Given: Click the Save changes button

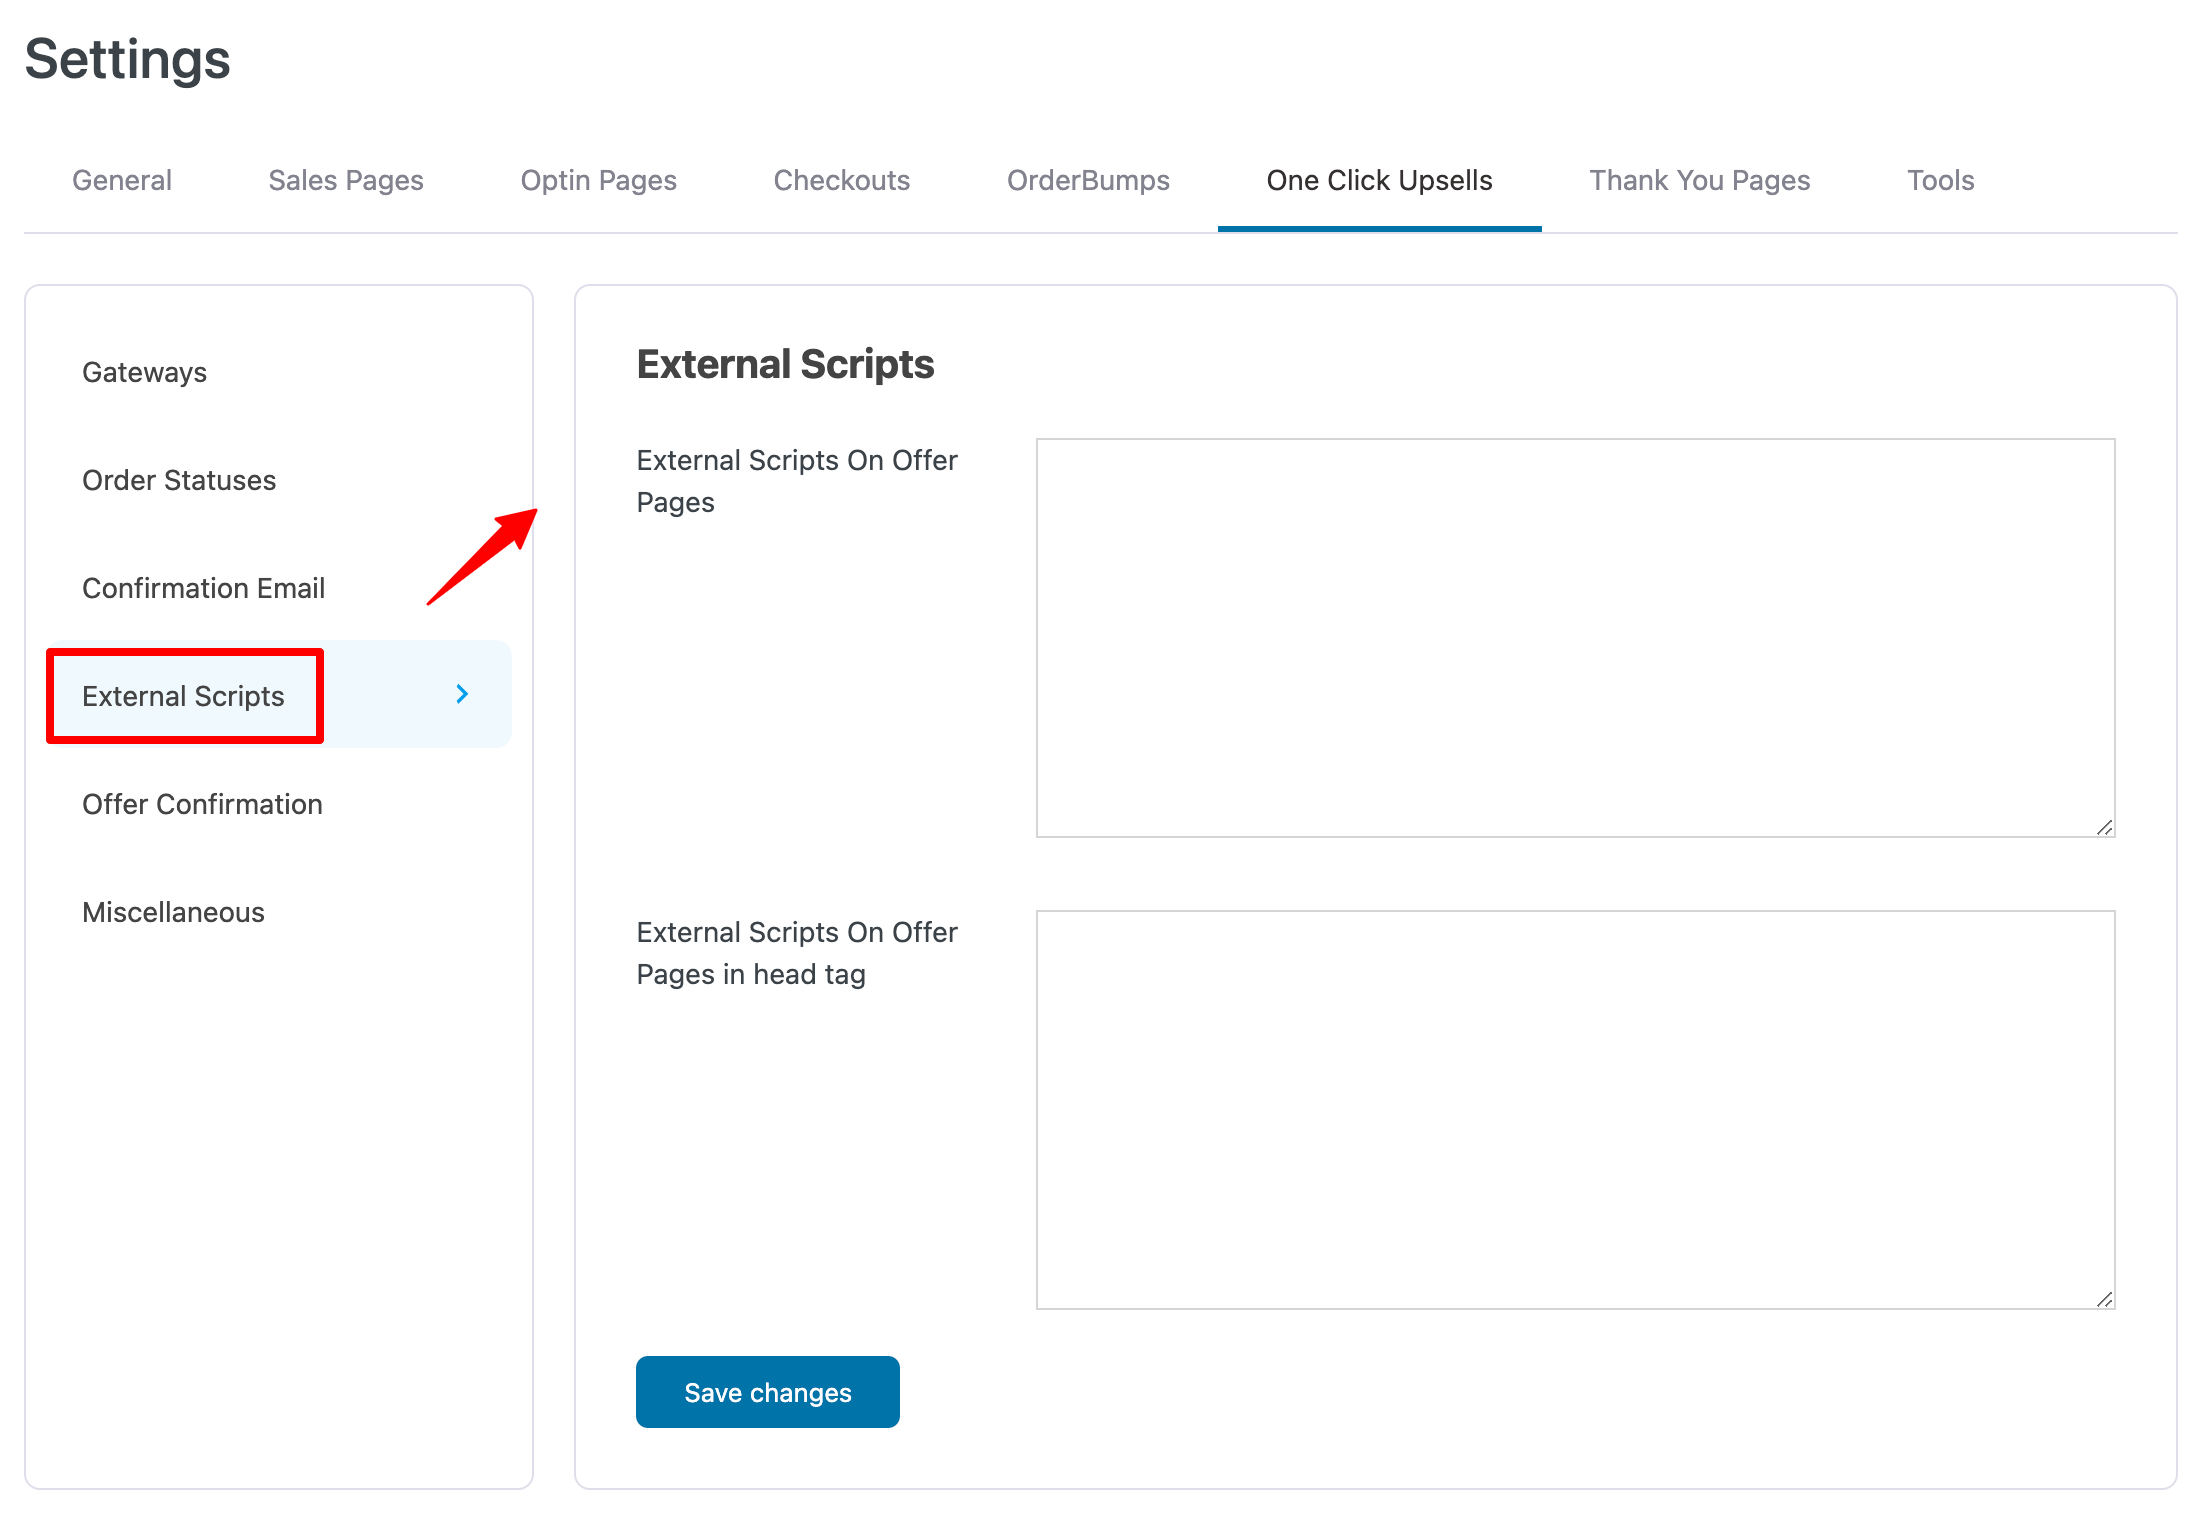Looking at the screenshot, I should 767,1392.
